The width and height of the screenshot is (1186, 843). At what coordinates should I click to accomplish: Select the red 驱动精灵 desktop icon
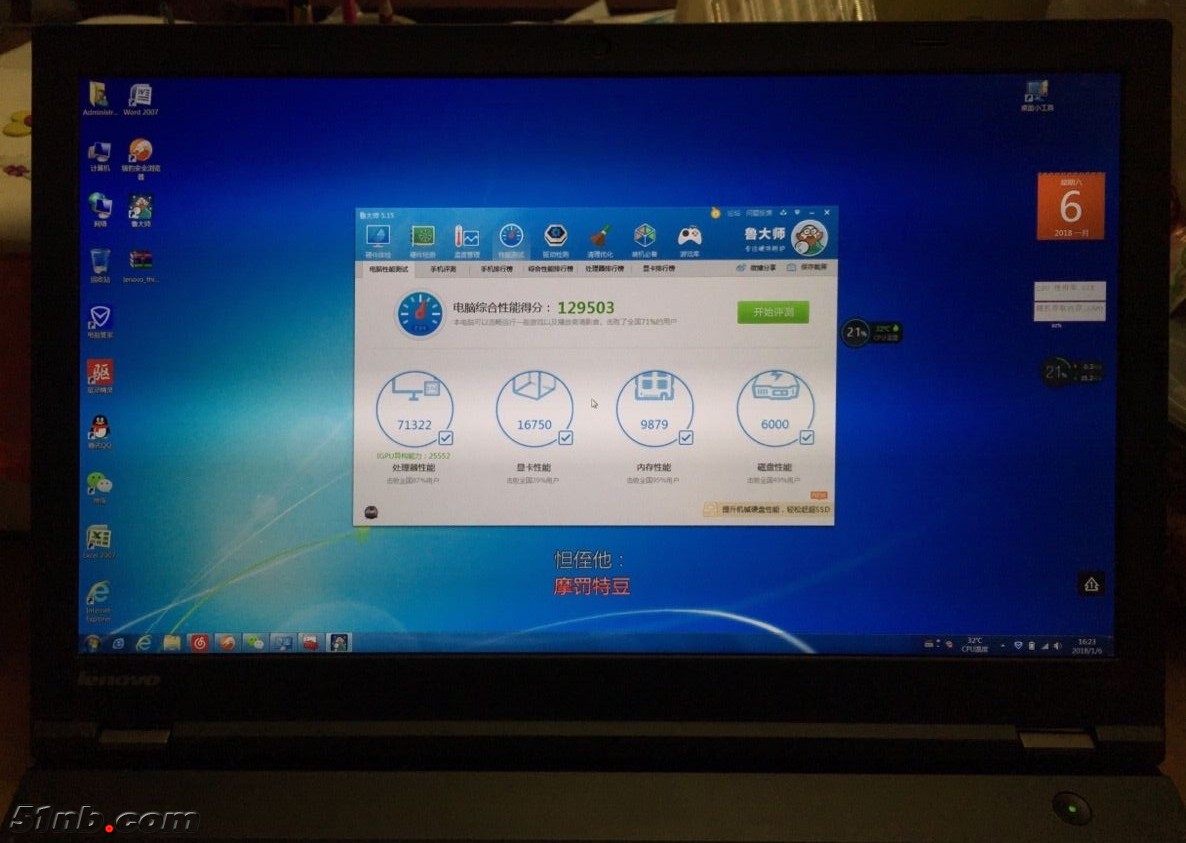point(100,377)
